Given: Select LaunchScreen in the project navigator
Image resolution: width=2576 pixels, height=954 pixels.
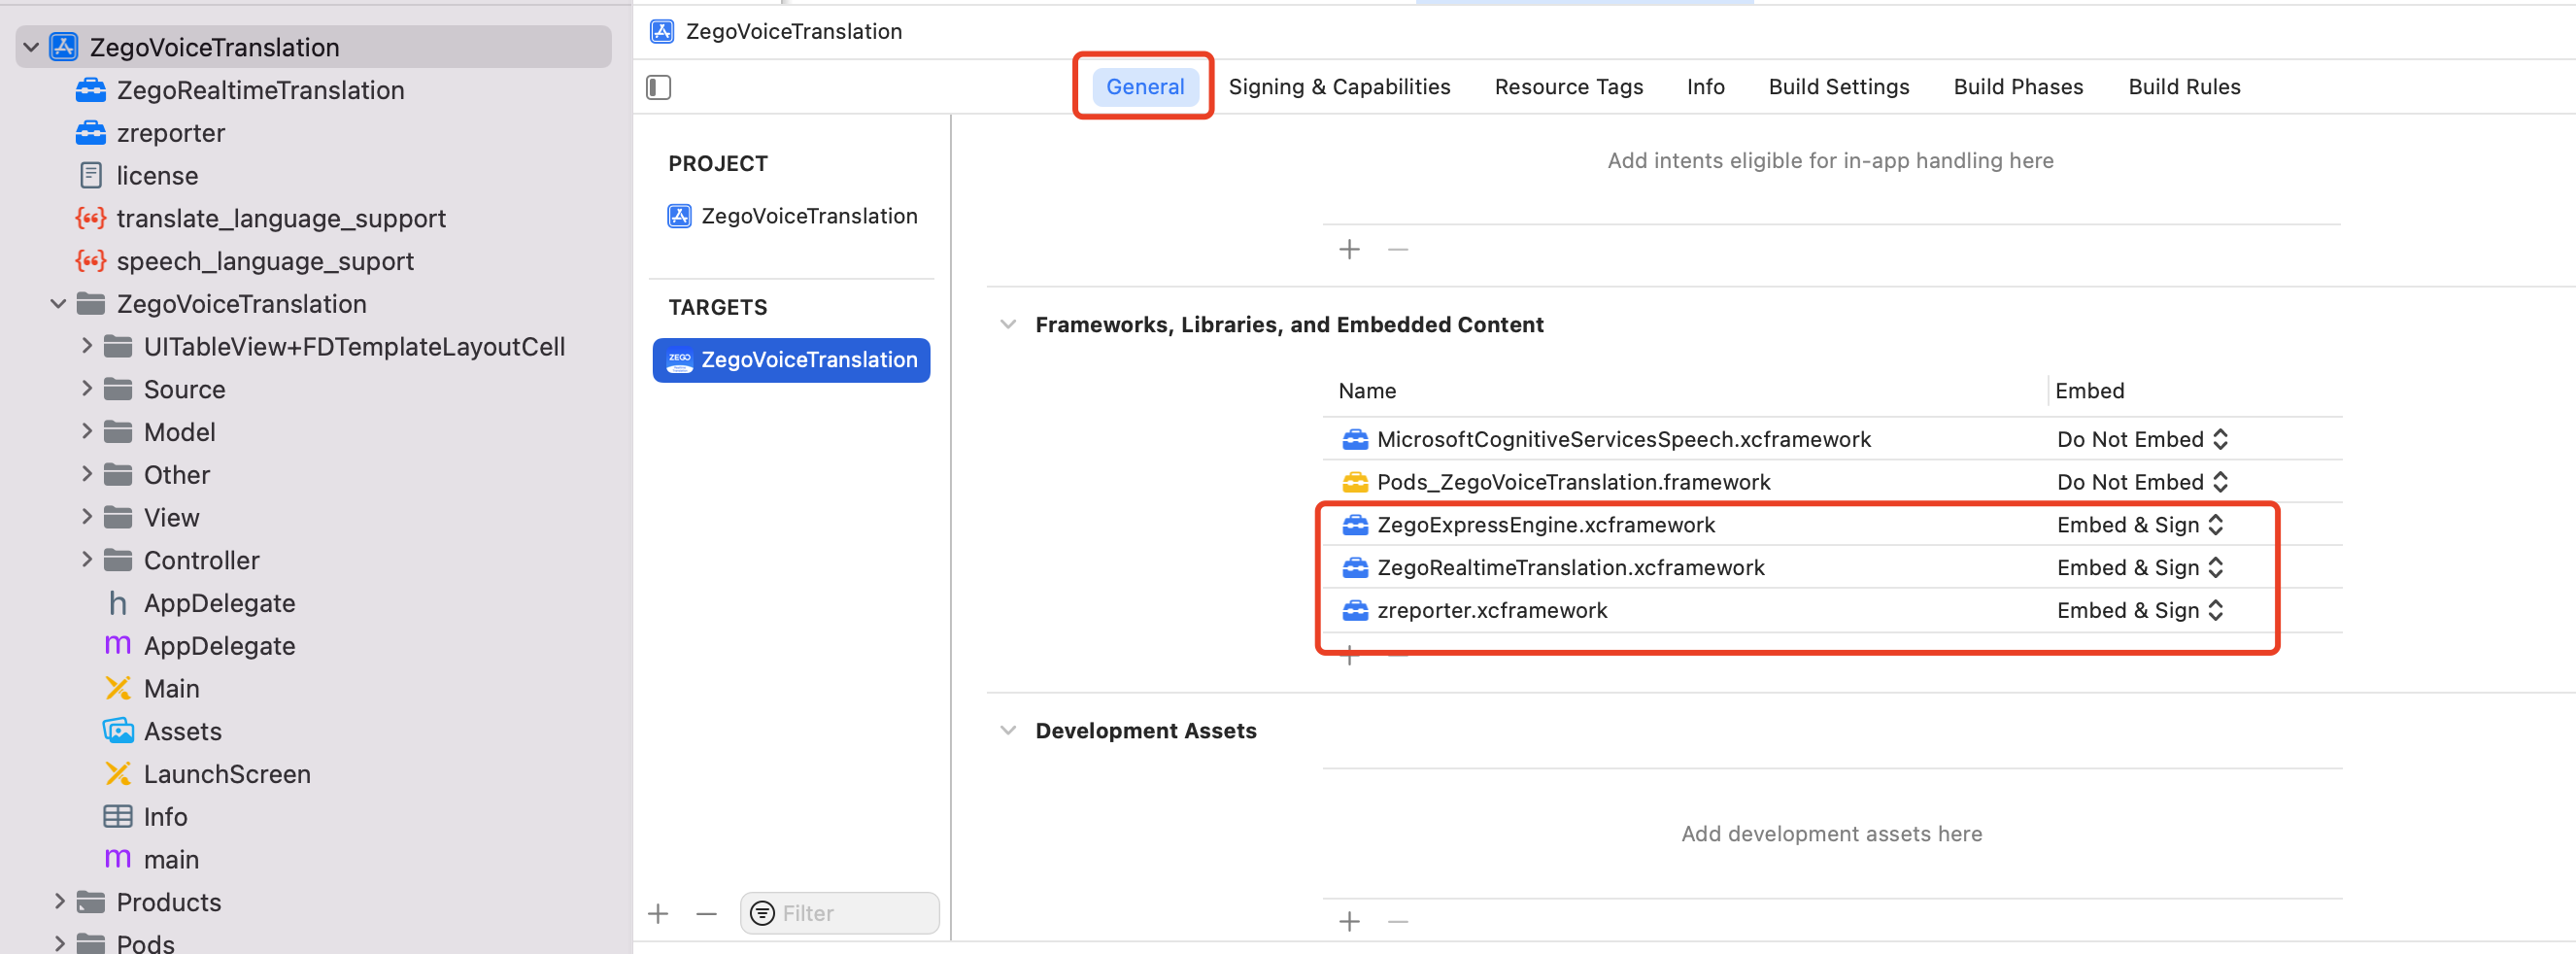Looking at the screenshot, I should pyautogui.click(x=227, y=774).
